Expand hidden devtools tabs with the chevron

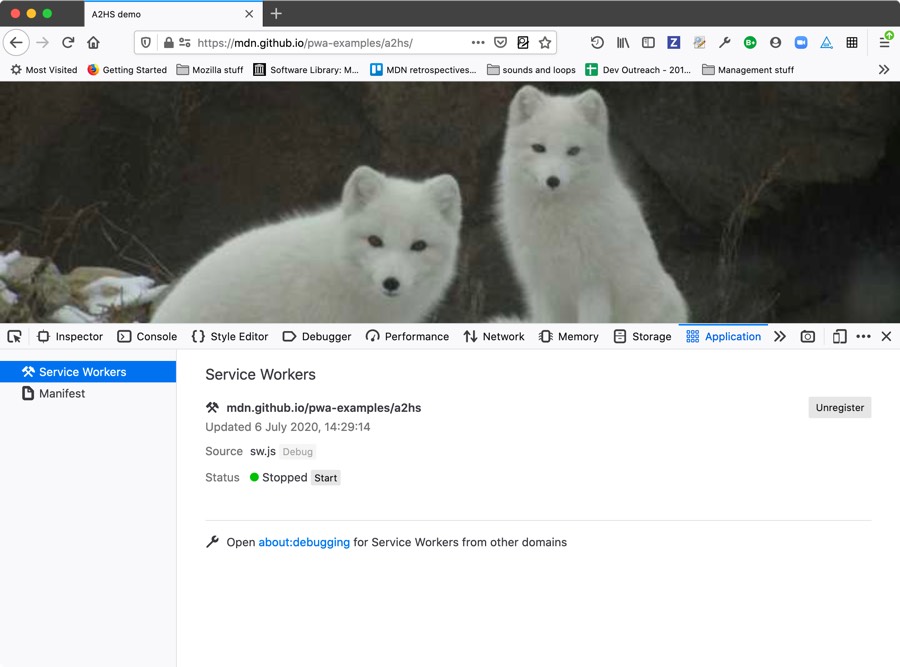pos(781,337)
